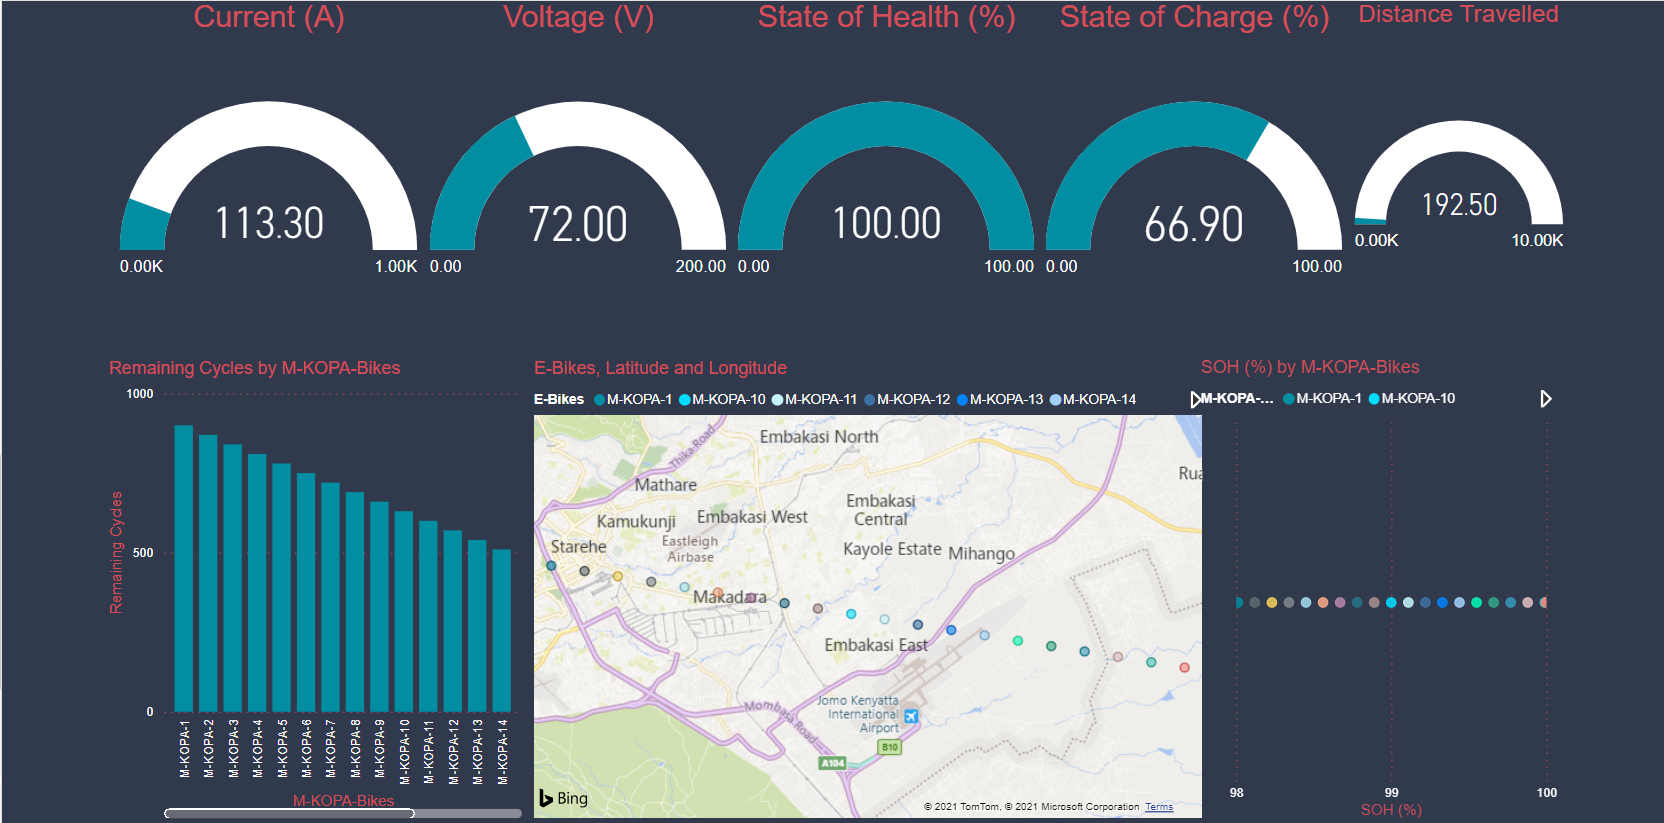The image size is (1664, 823).
Task: Choose the M-KOPA-12 bar in bar chart
Action: point(453,621)
